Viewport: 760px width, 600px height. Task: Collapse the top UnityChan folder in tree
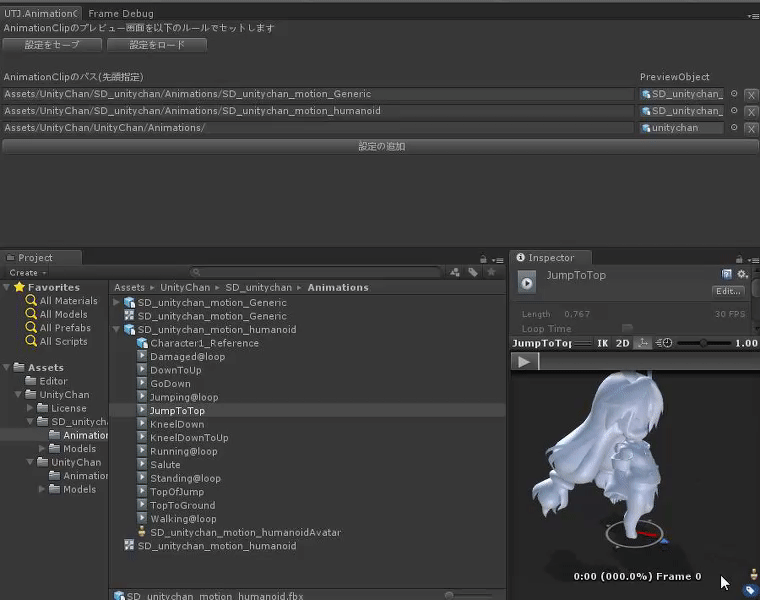(x=18, y=395)
